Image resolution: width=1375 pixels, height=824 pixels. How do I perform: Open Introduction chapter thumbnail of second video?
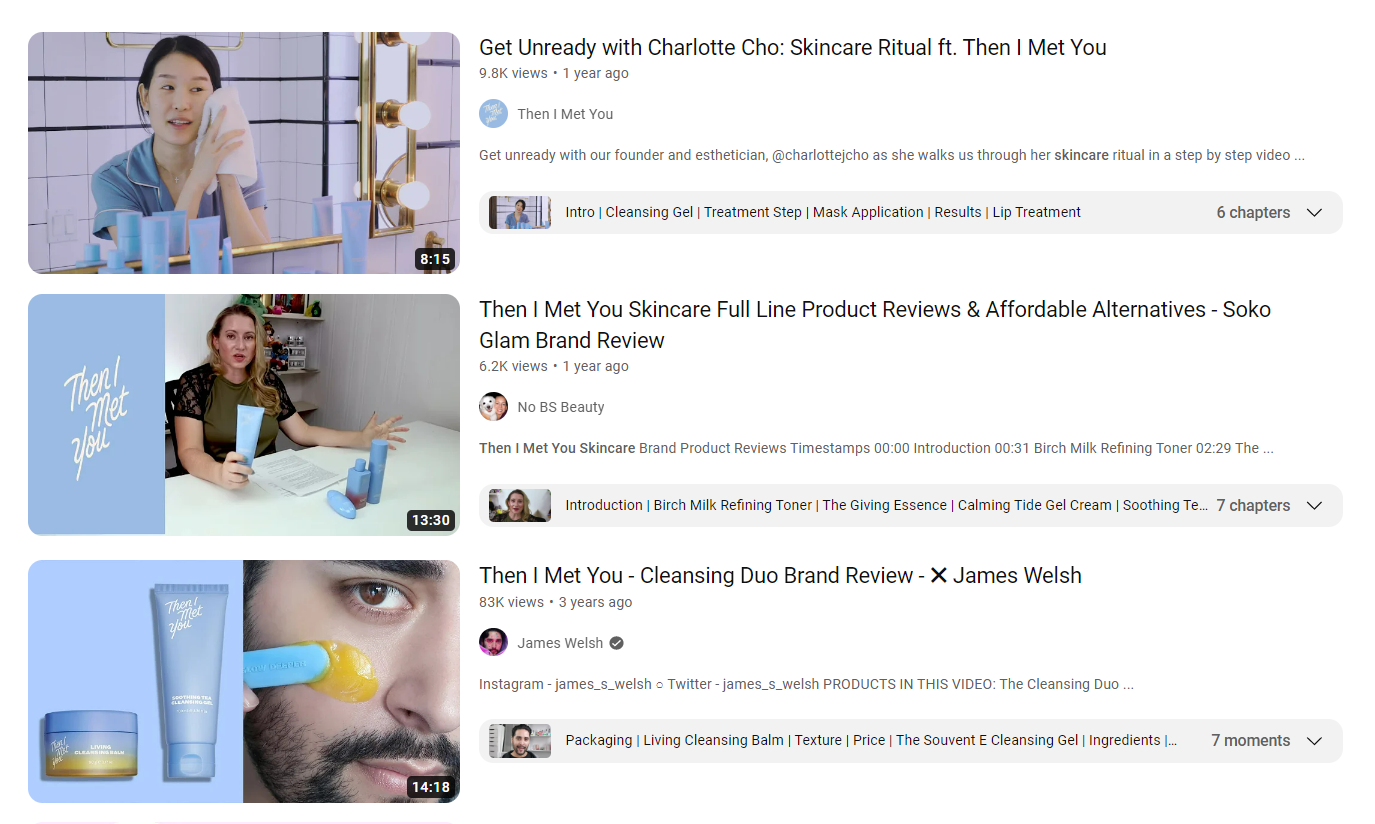point(520,506)
